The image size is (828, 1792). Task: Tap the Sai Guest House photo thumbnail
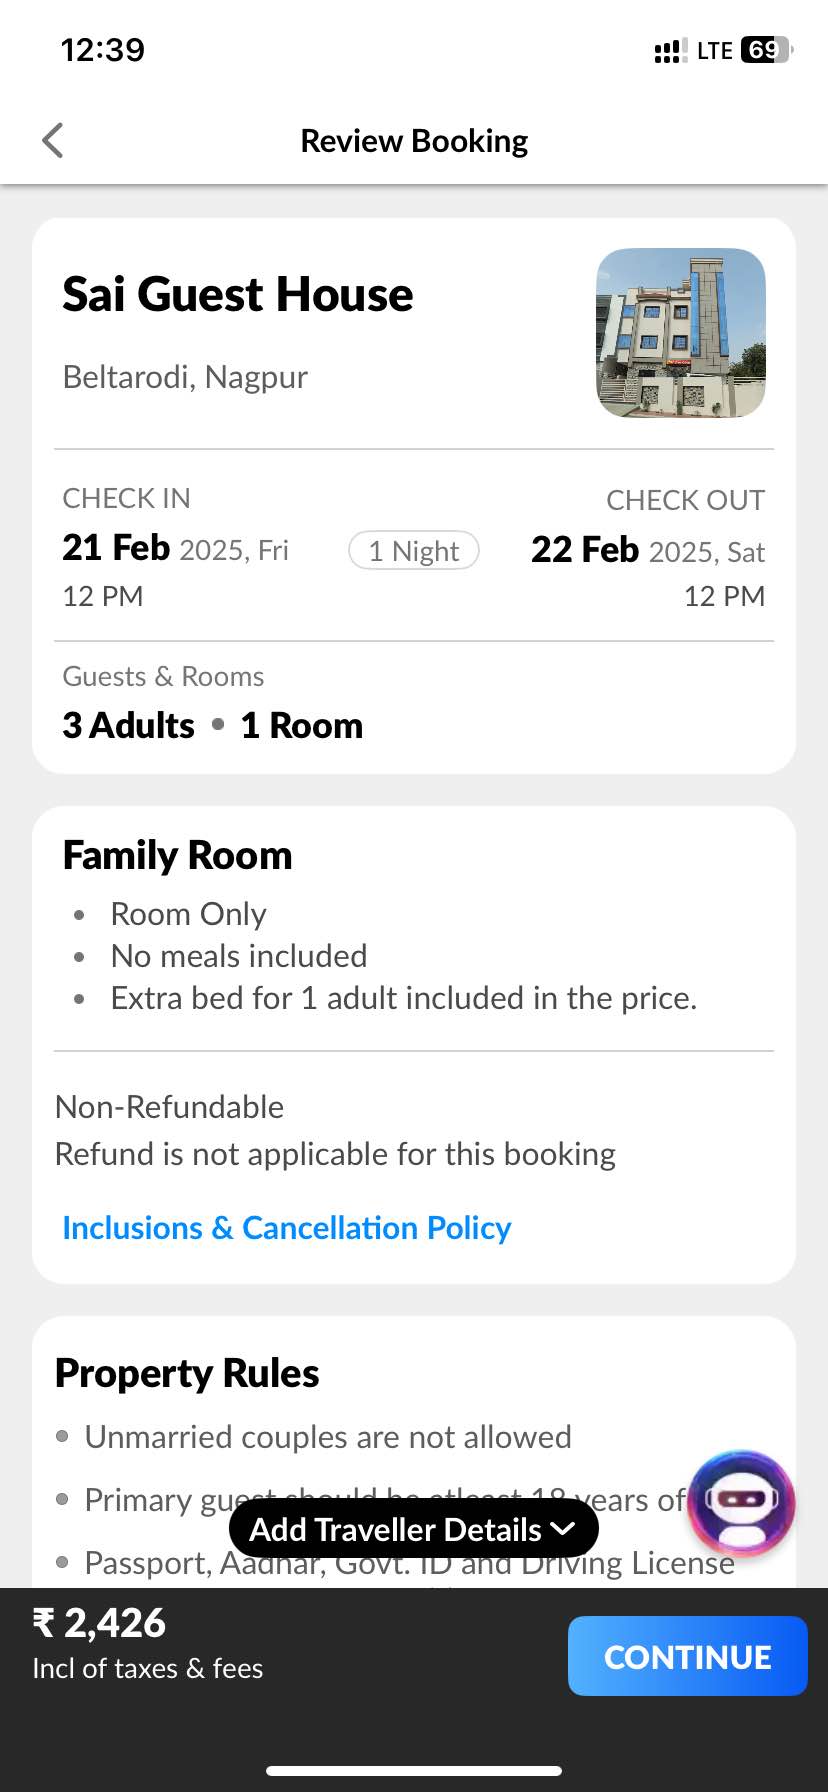[681, 333]
